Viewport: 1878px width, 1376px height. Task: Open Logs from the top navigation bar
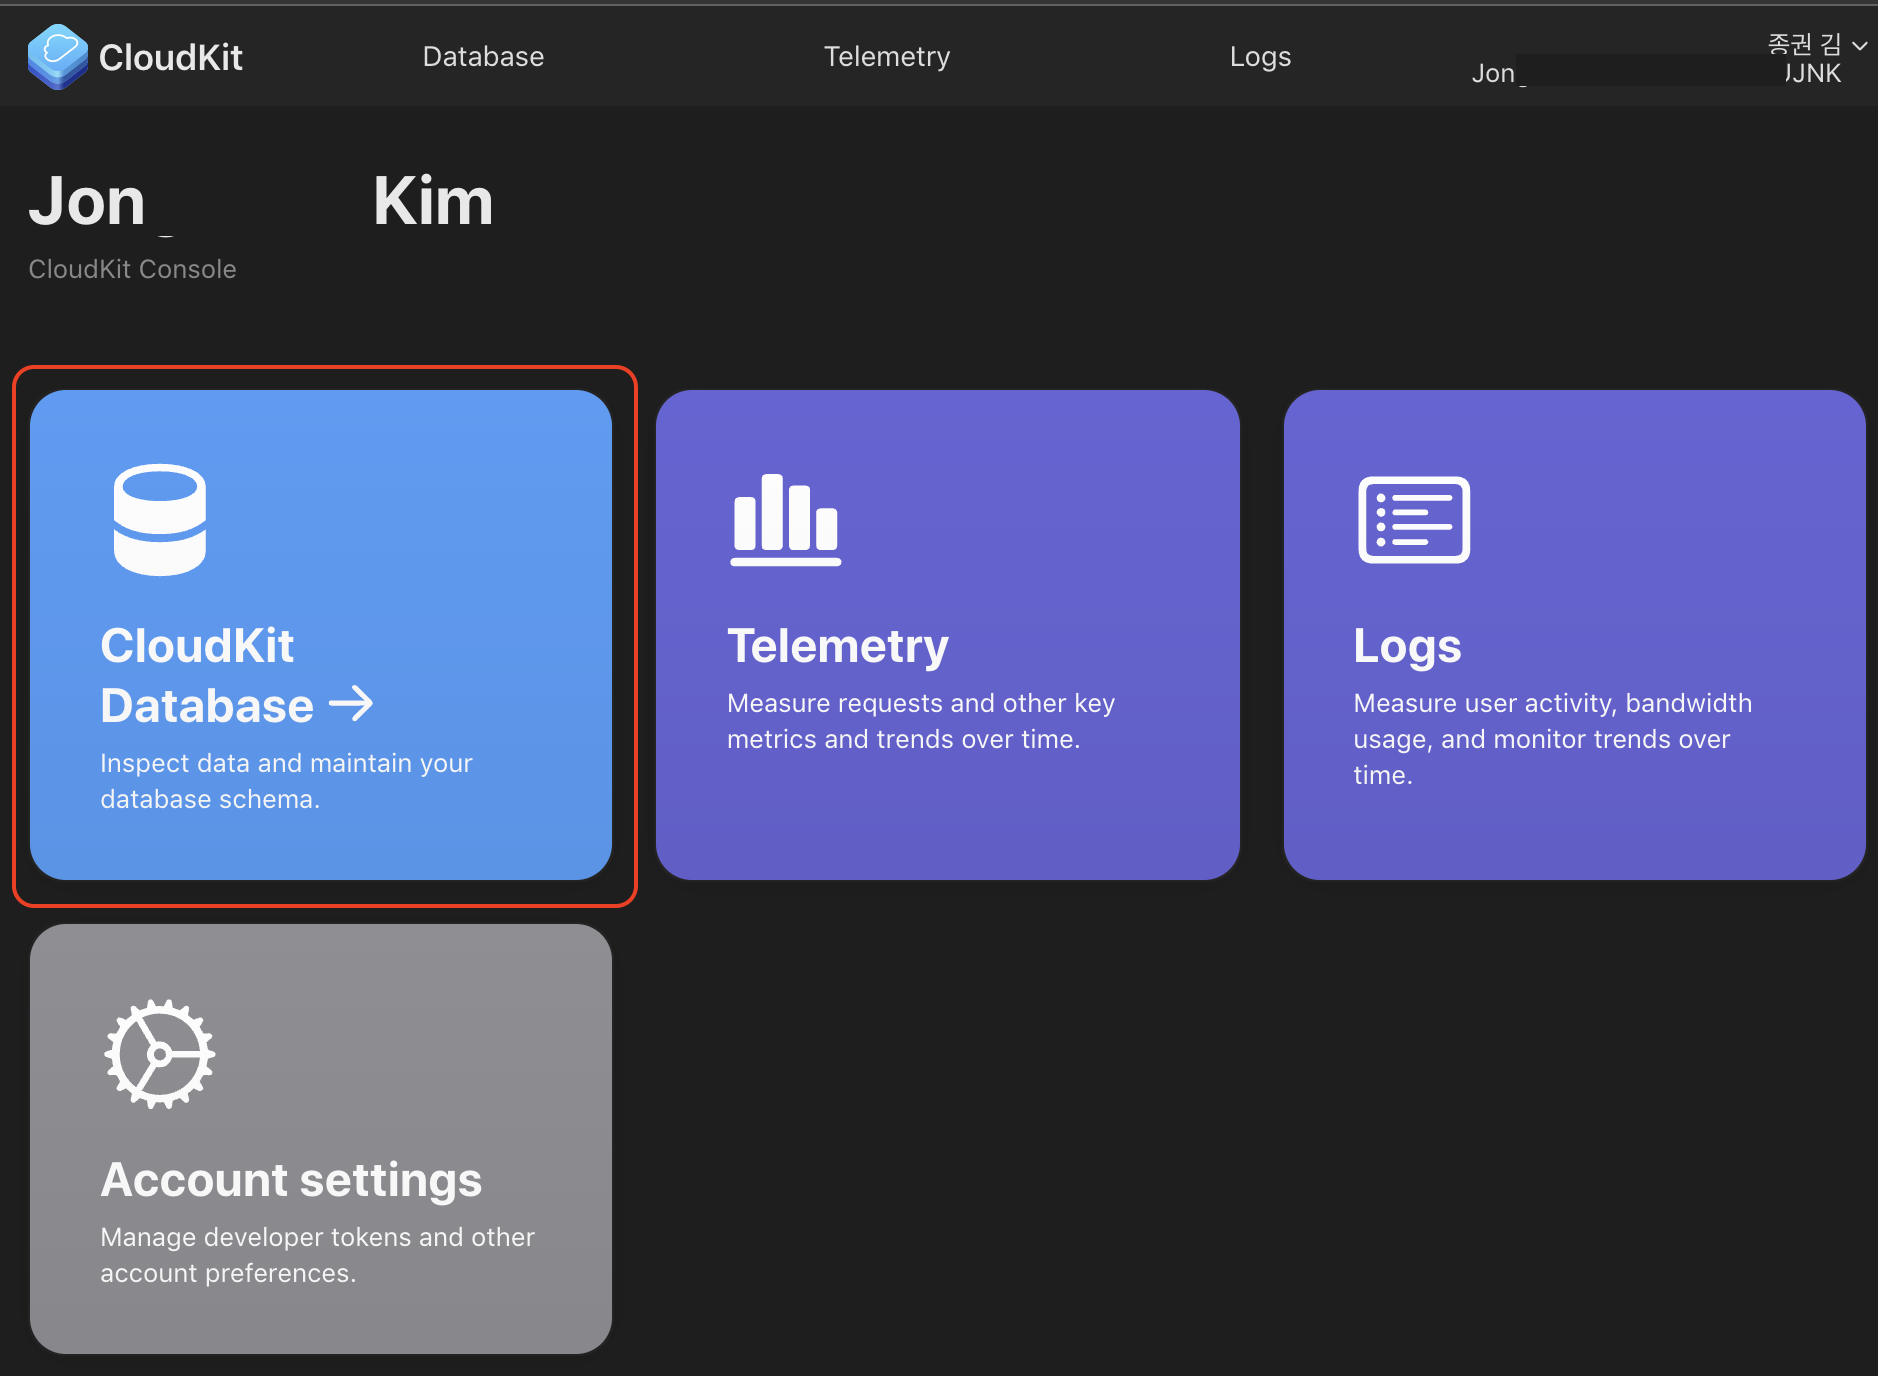(1260, 57)
